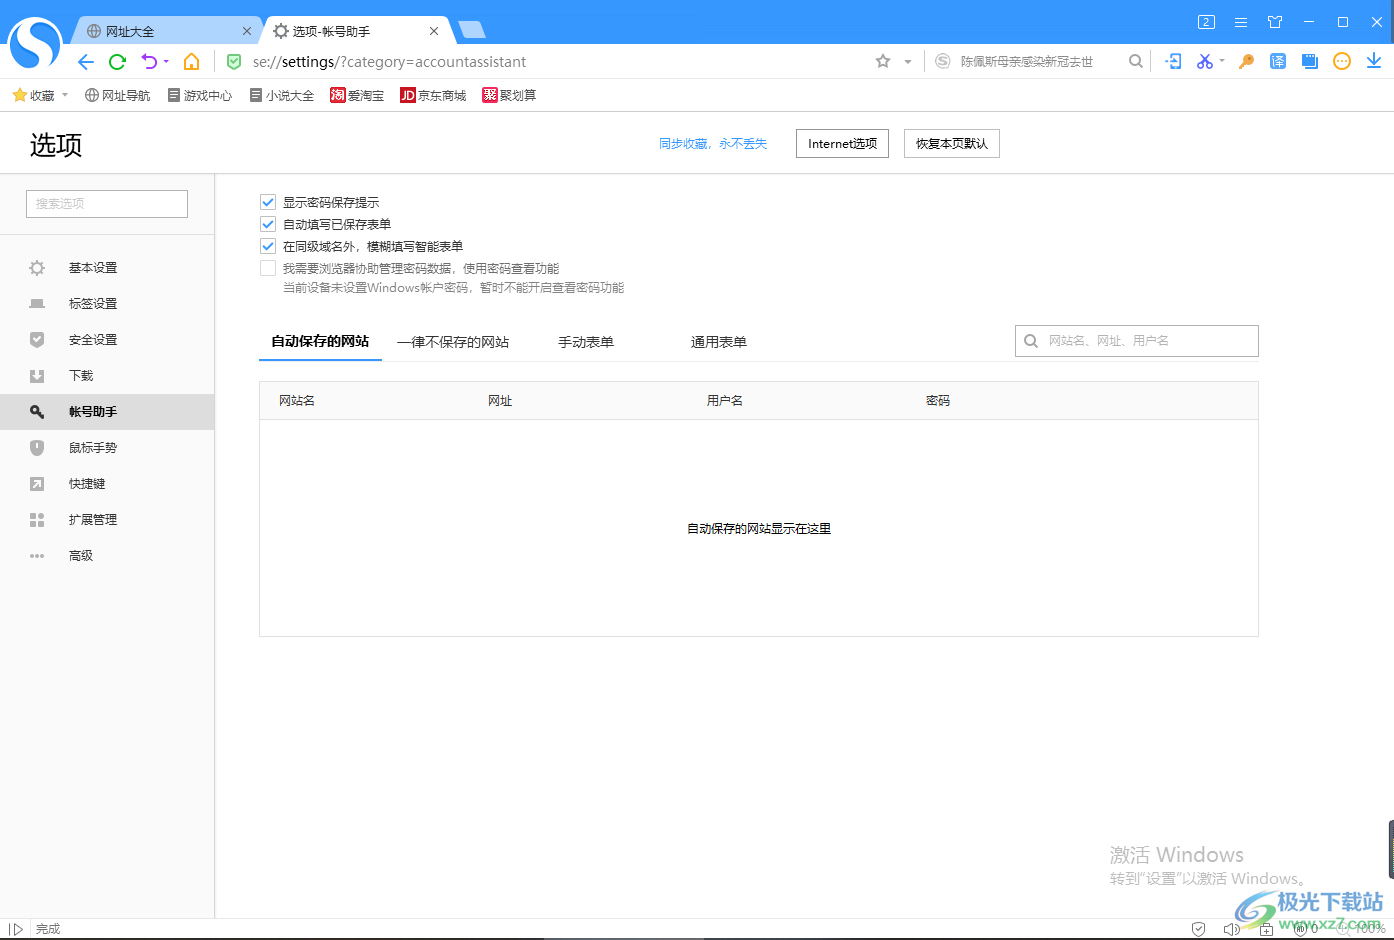The height and width of the screenshot is (940, 1394).
Task: Click the orange more-tools ellipsis icon
Action: [x=1342, y=61]
